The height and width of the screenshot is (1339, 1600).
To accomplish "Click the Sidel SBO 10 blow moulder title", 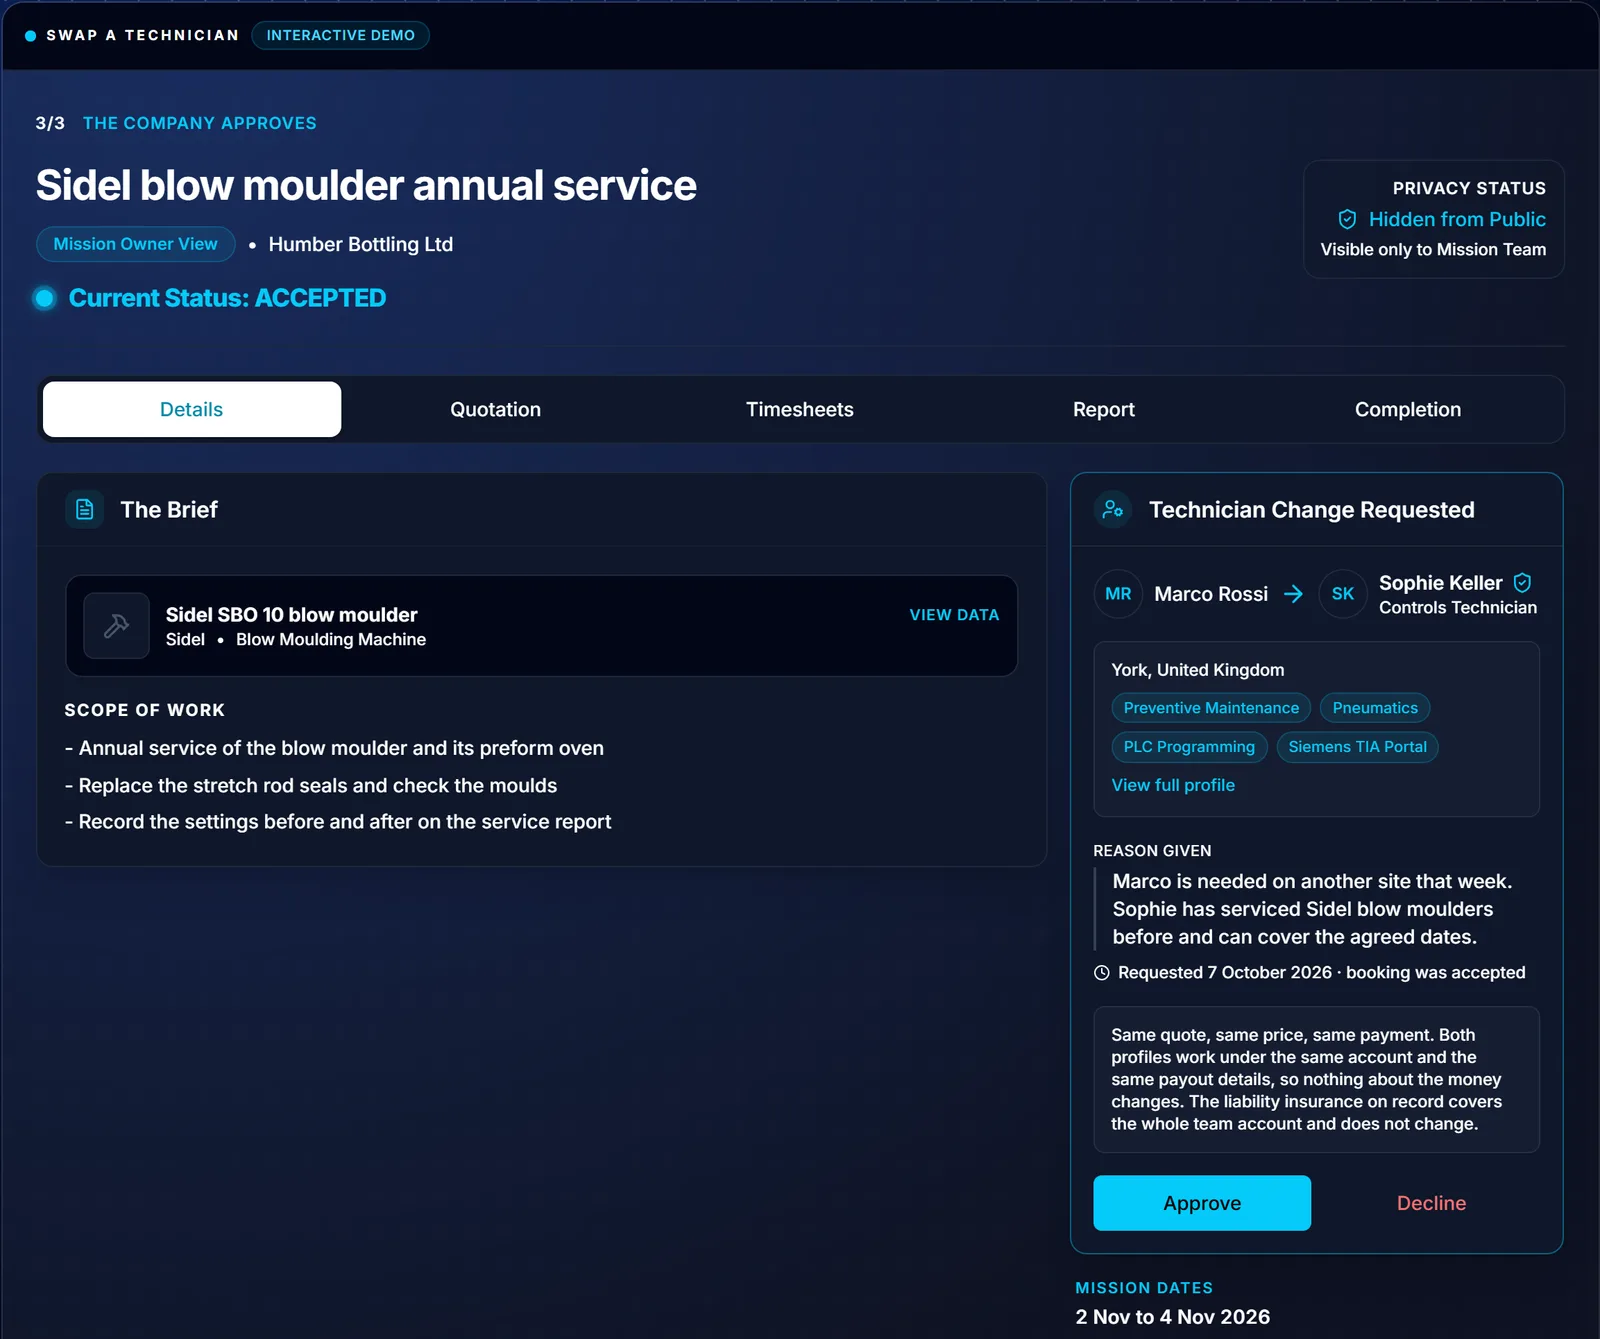I will click(x=292, y=615).
